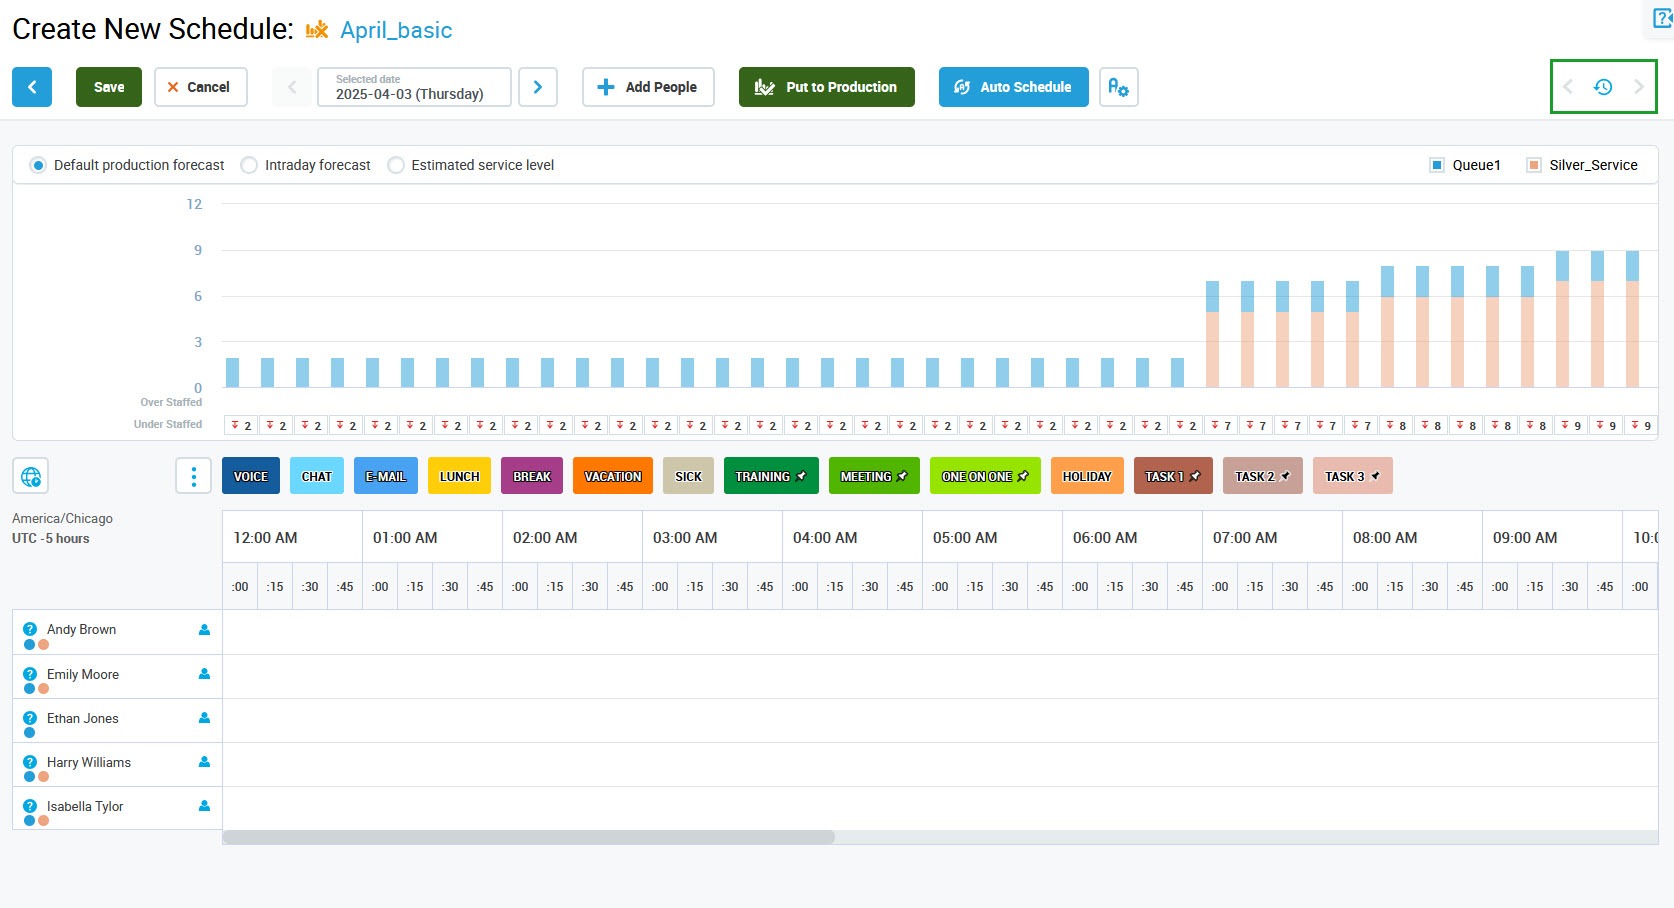The height and width of the screenshot is (908, 1674).
Task: Click the help icon beside Emily Moore
Action: coord(30,674)
